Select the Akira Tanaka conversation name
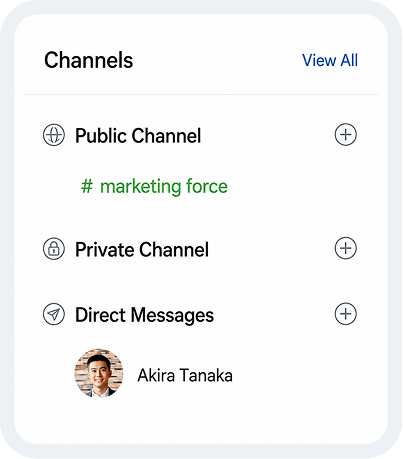The height and width of the screenshot is (459, 403). (185, 375)
